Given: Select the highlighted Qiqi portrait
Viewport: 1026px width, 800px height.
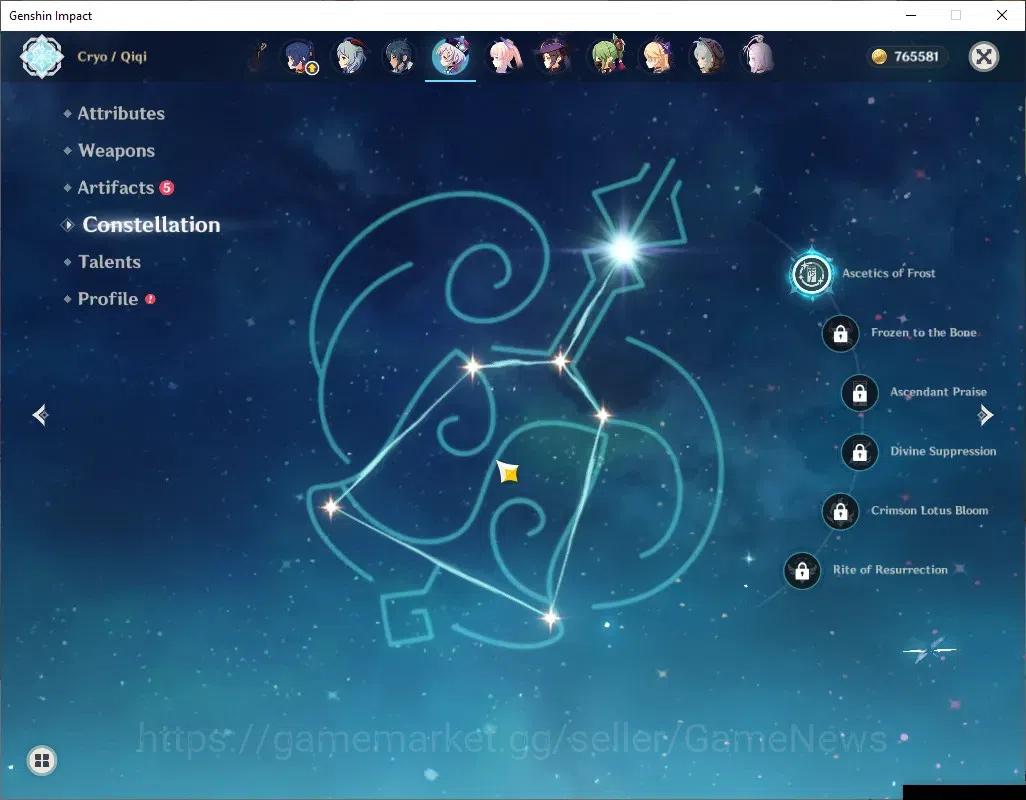Looking at the screenshot, I should pyautogui.click(x=450, y=56).
